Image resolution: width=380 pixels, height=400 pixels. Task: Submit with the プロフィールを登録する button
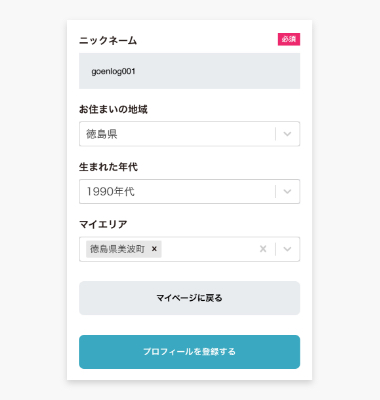(189, 352)
